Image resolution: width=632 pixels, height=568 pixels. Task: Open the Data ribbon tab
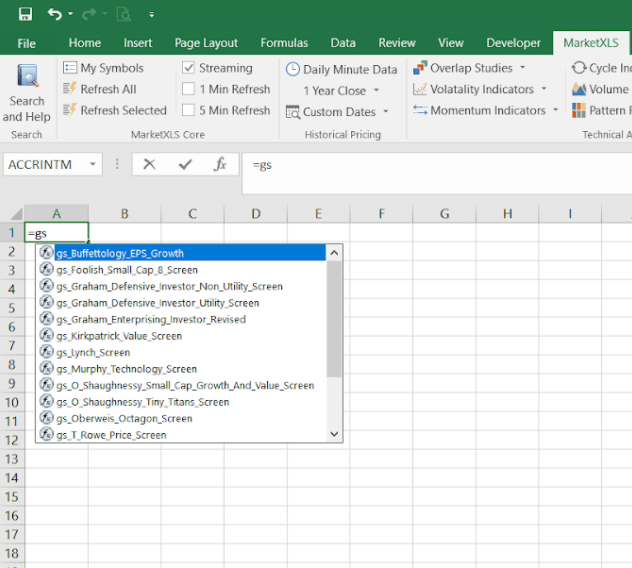click(x=343, y=43)
